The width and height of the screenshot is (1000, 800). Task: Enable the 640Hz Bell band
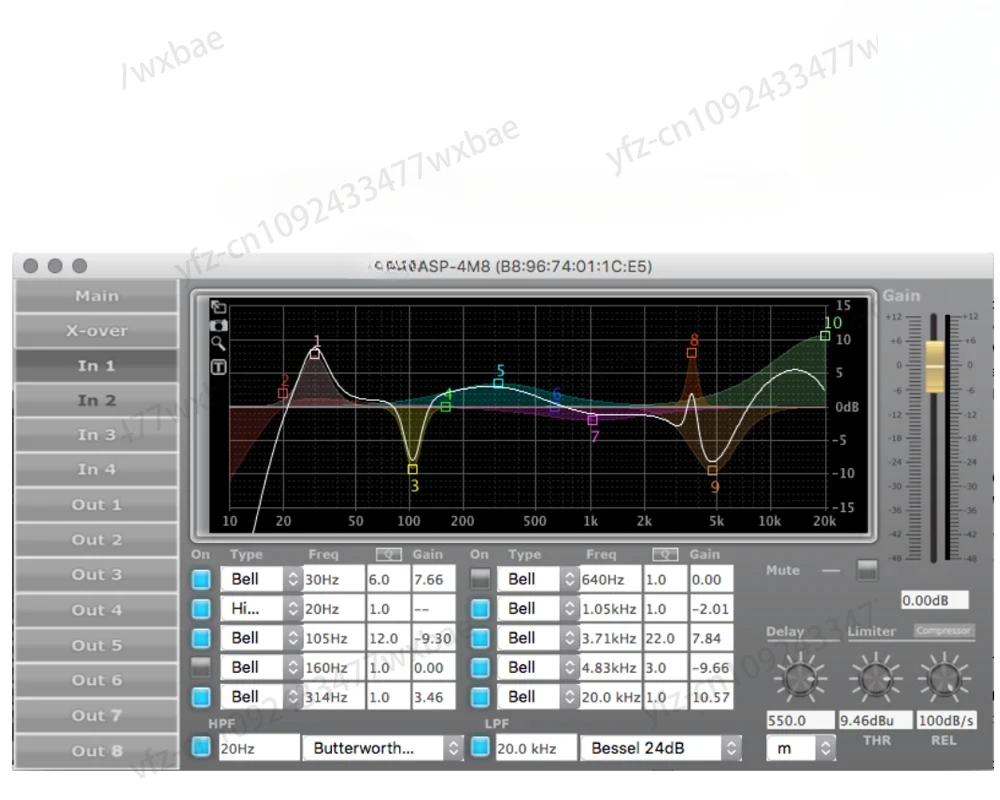point(480,579)
